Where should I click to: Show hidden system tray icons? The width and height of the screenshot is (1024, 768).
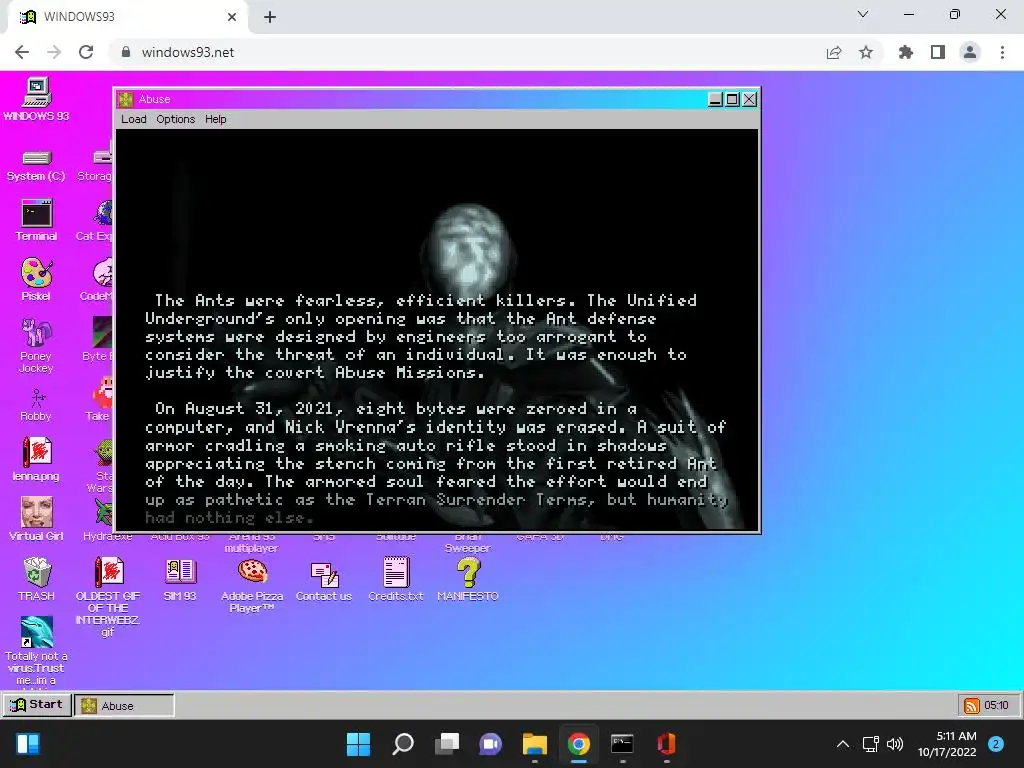coord(843,744)
